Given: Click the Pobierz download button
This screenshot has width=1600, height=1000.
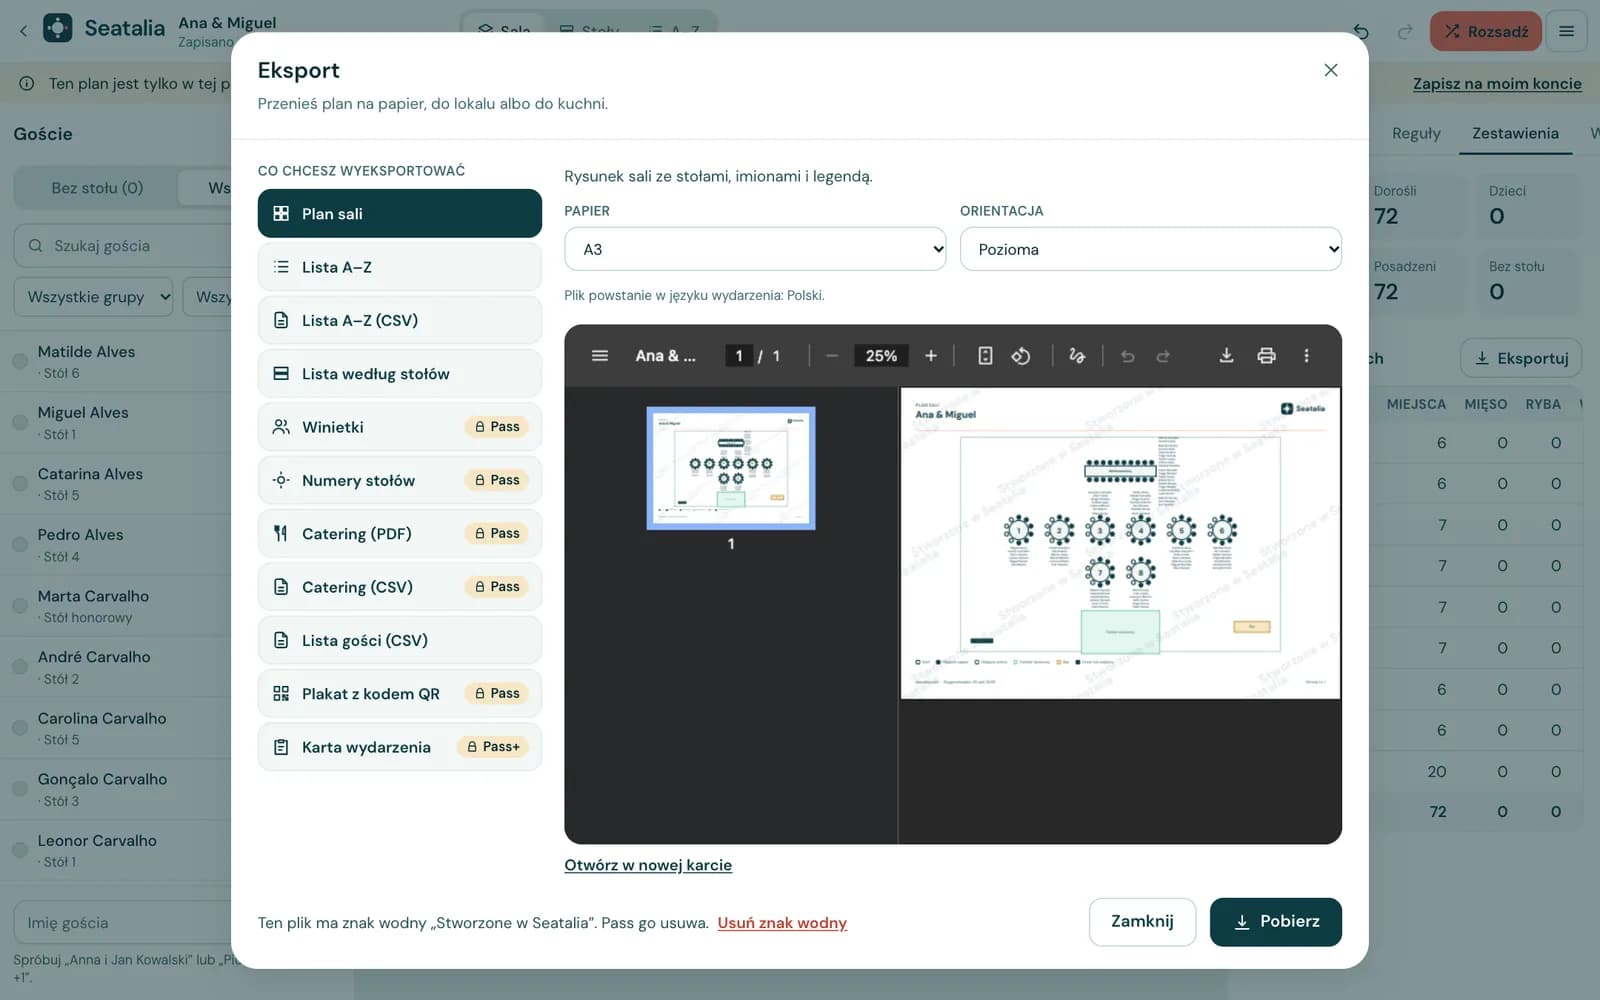Looking at the screenshot, I should tap(1276, 921).
